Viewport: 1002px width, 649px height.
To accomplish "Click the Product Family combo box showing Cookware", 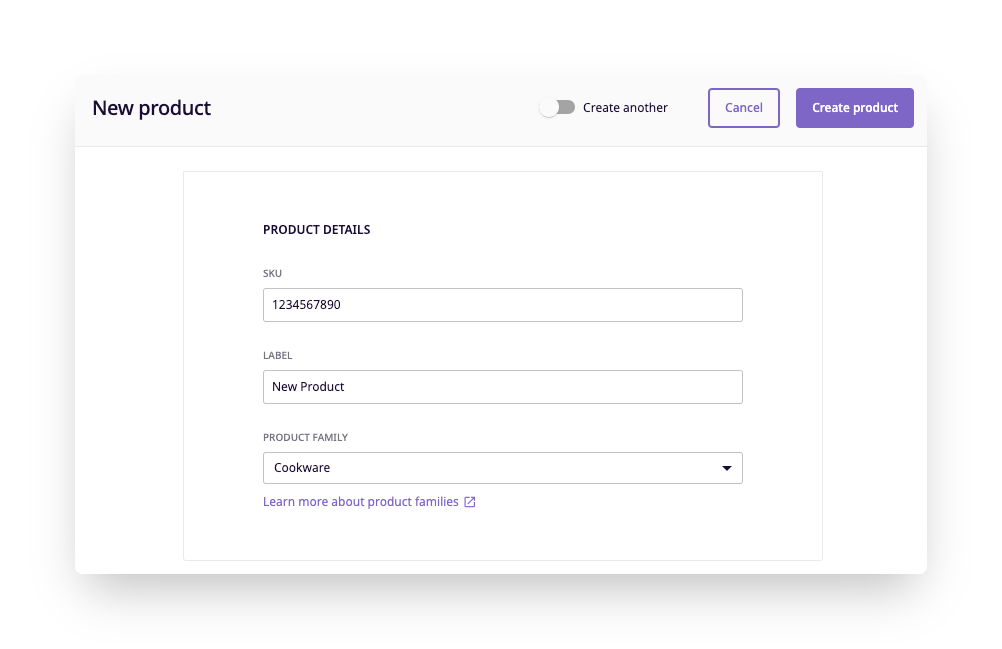I will click(502, 467).
